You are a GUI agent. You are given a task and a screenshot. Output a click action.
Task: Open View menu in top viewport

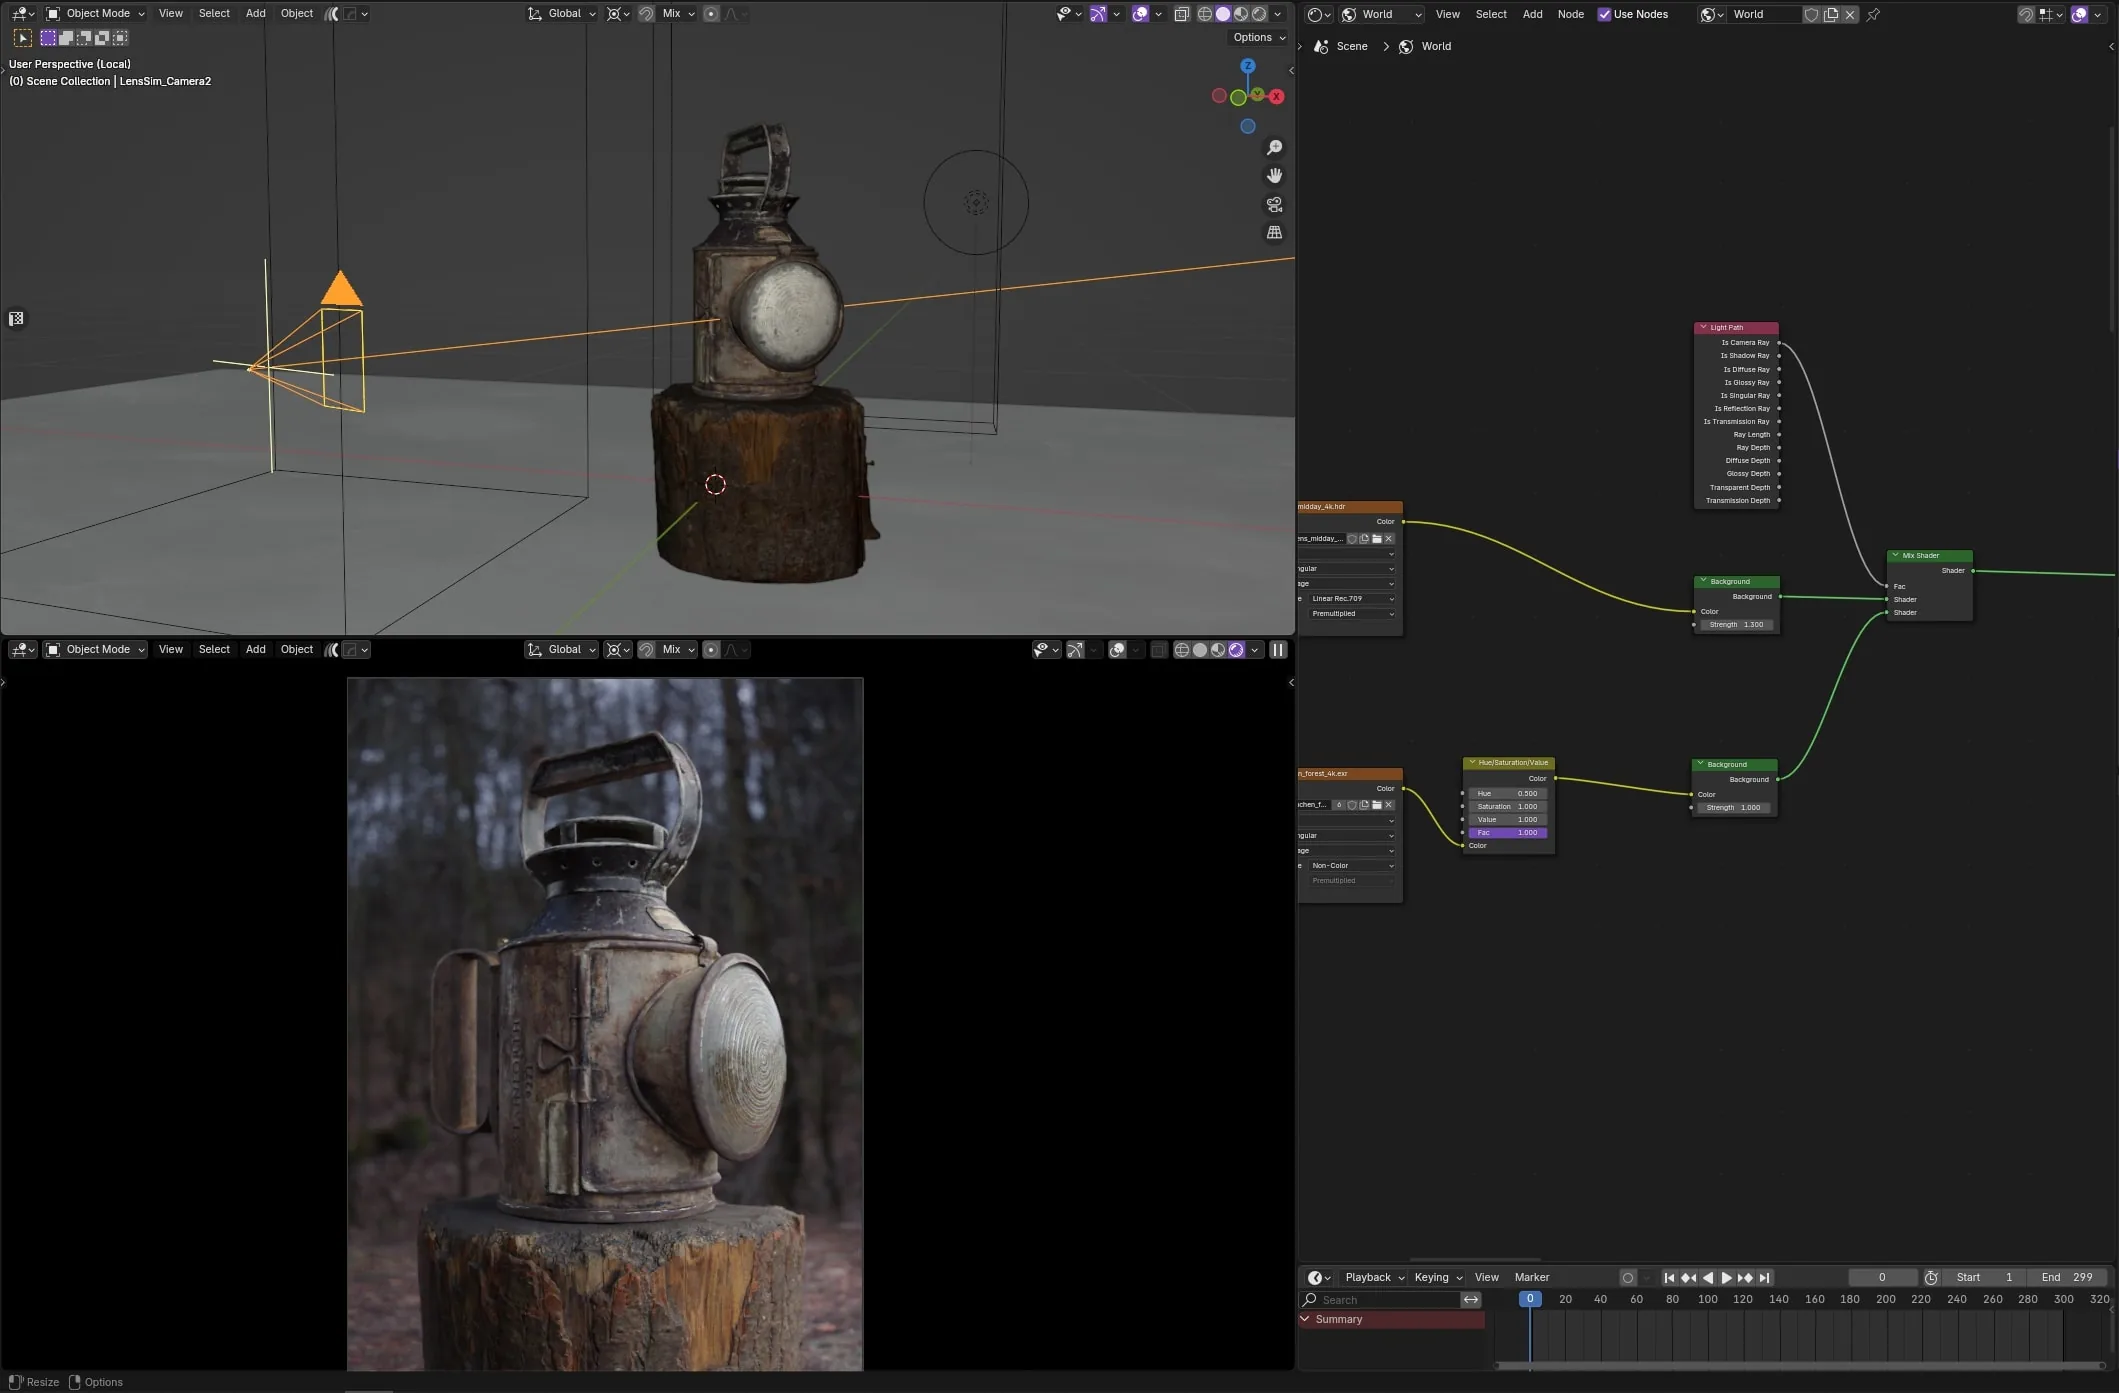tap(171, 14)
